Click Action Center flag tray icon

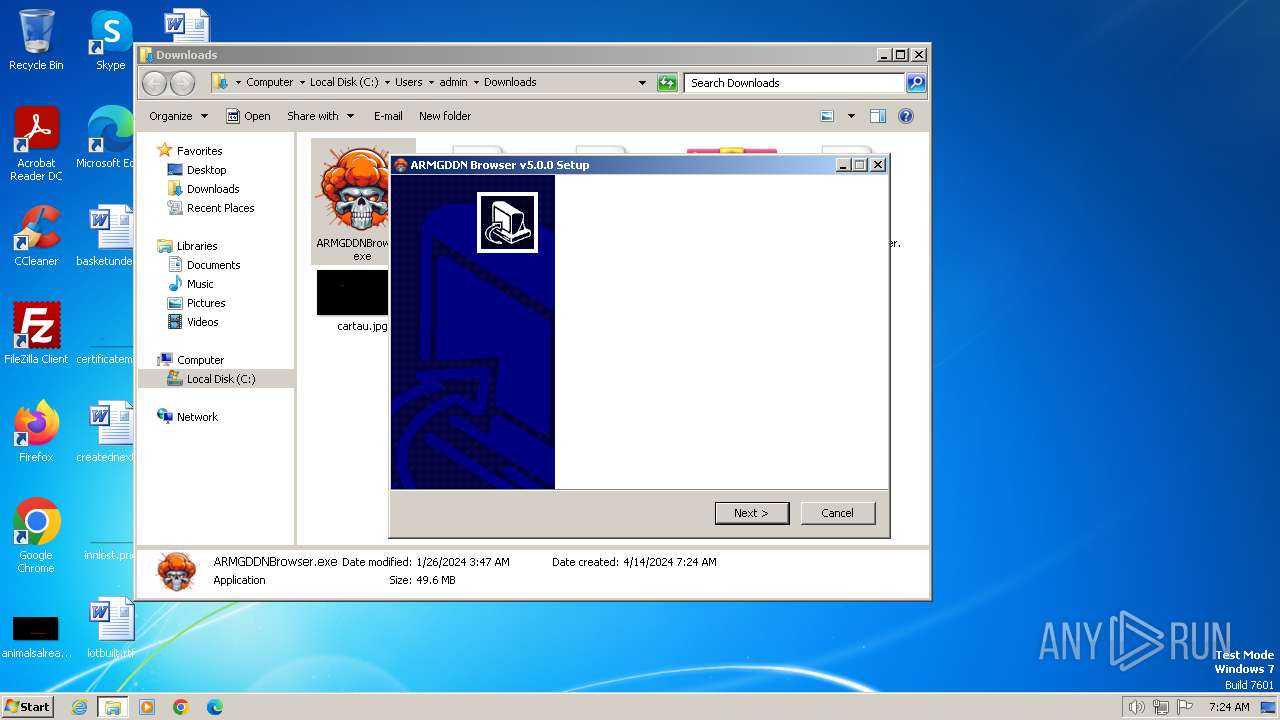click(1185, 707)
